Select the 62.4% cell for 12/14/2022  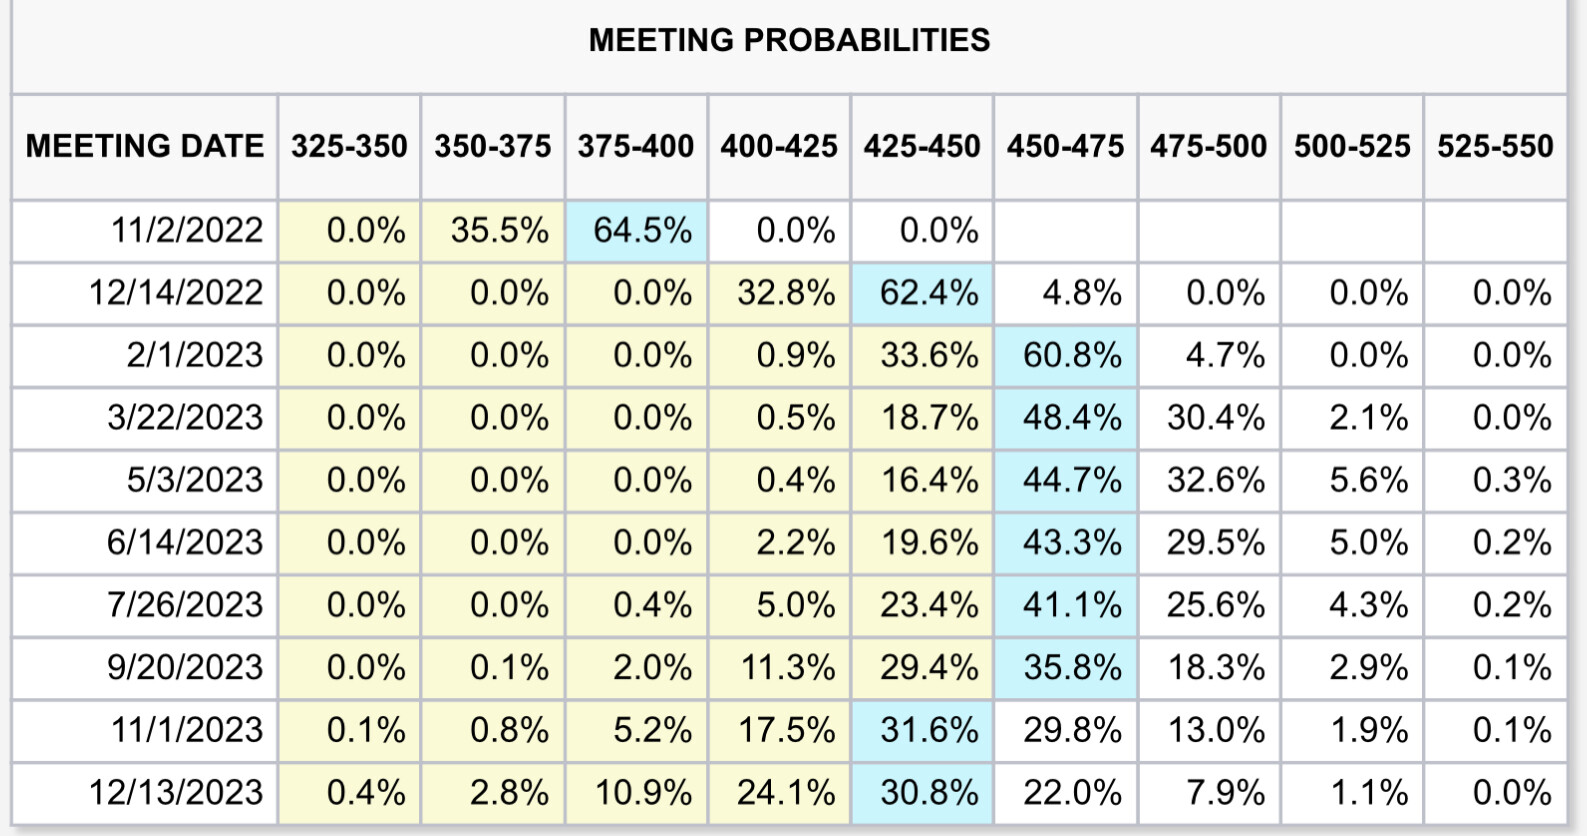click(x=929, y=293)
